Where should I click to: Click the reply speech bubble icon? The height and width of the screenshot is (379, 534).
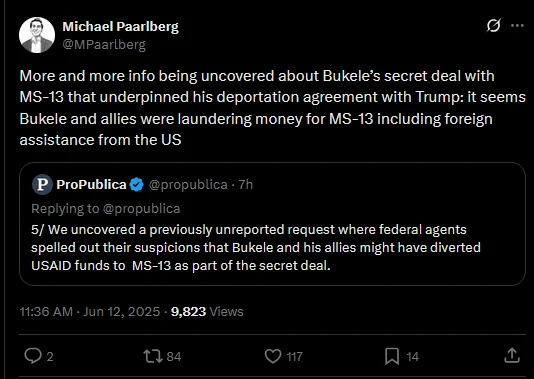pyautogui.click(x=33, y=356)
